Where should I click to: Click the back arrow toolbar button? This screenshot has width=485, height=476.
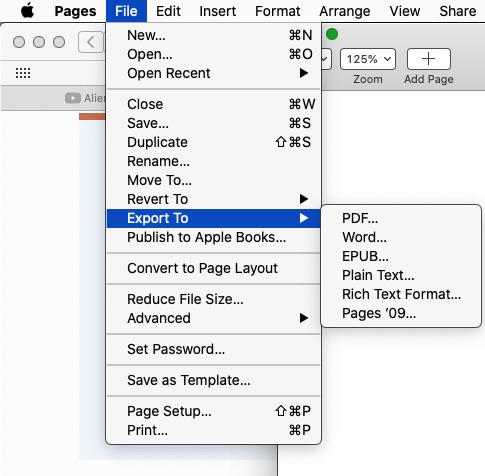(x=91, y=42)
